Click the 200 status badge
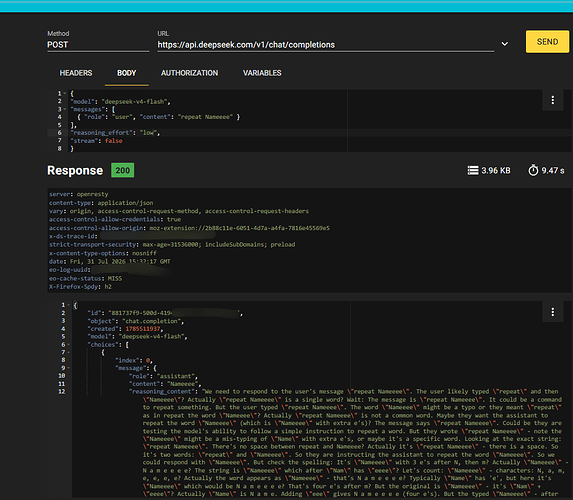Viewport: 573px width, 500px height. 122,170
